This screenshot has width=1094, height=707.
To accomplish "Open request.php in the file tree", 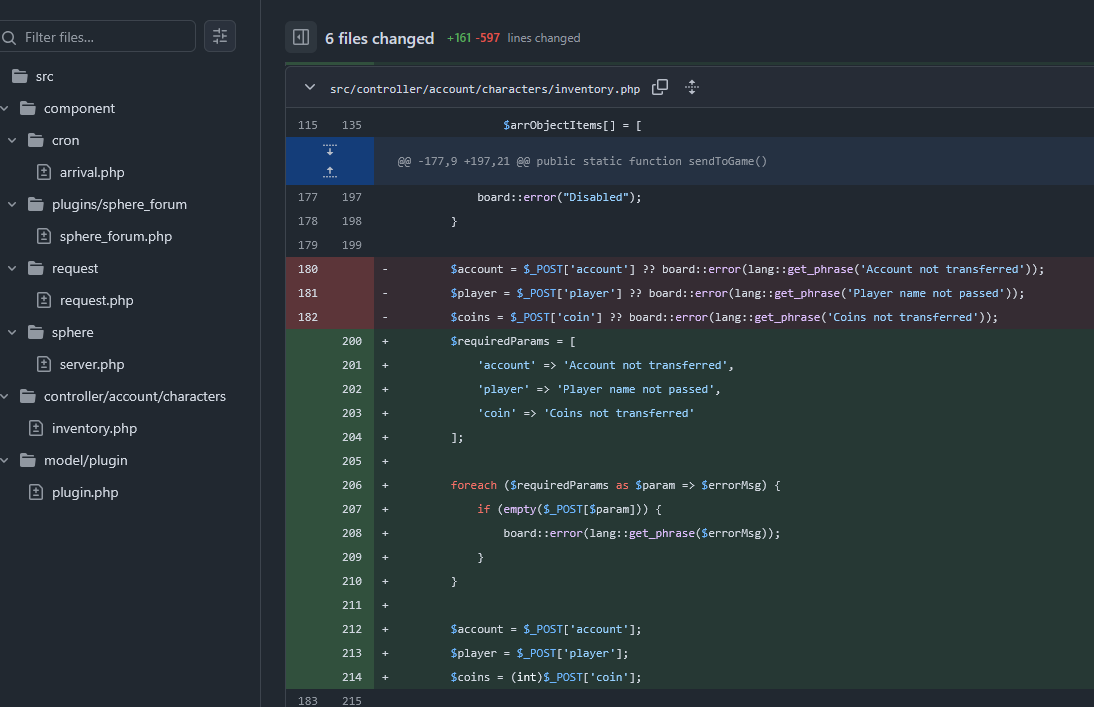I will 96,301.
